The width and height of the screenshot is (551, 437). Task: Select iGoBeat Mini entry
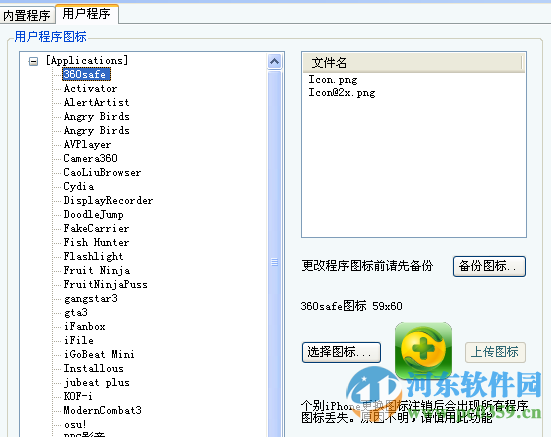99,354
